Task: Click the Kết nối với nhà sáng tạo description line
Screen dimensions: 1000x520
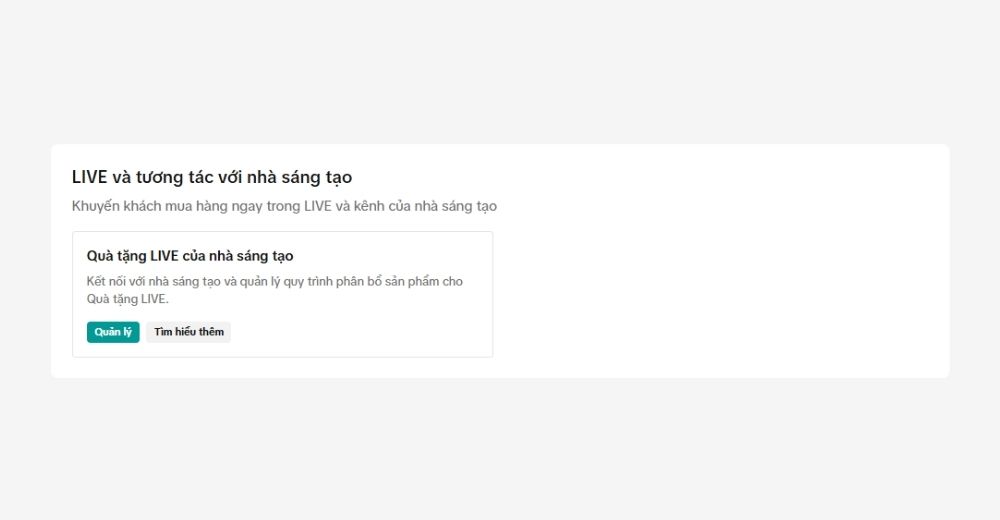Action: (275, 281)
